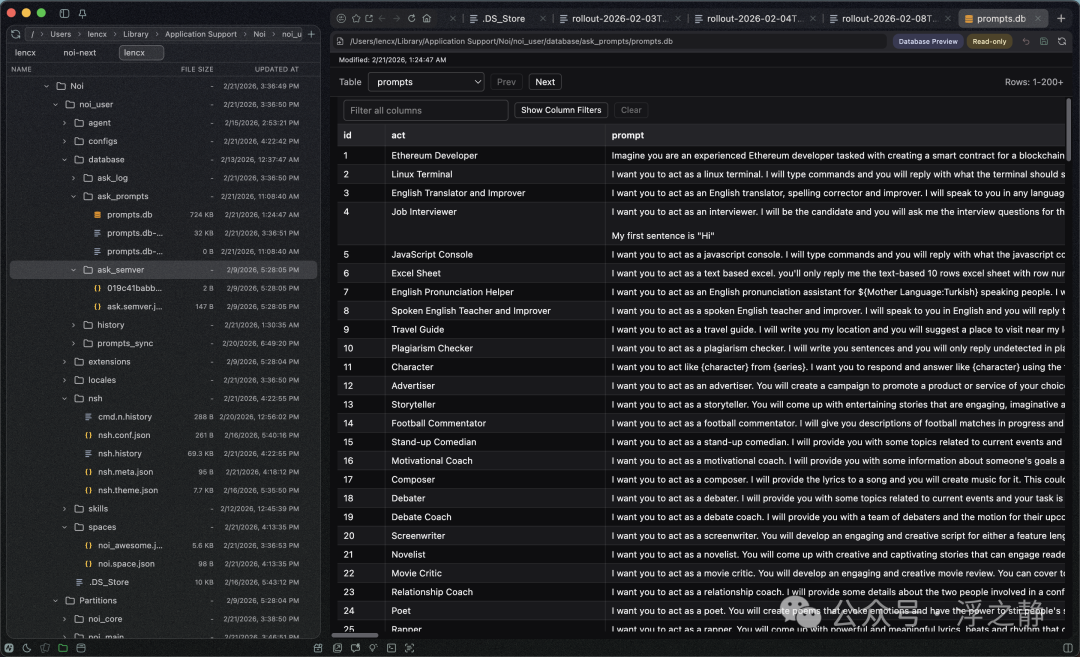Click the star favorite icon
This screenshot has height=657, width=1080.
tap(355, 19)
